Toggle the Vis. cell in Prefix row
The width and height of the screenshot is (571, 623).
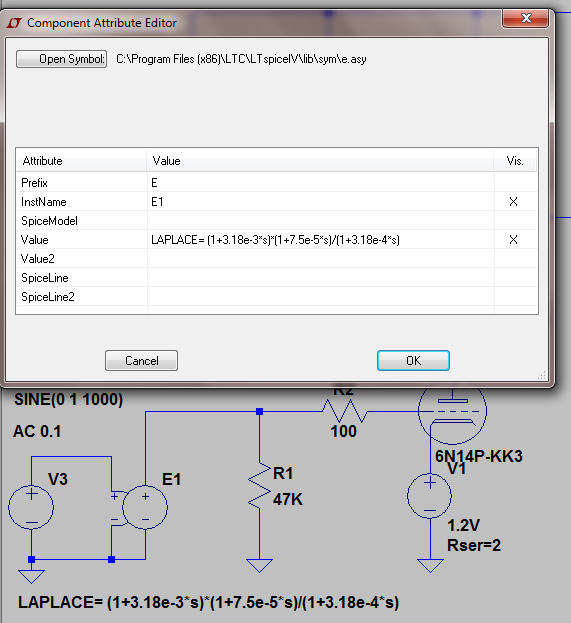[x=515, y=183]
